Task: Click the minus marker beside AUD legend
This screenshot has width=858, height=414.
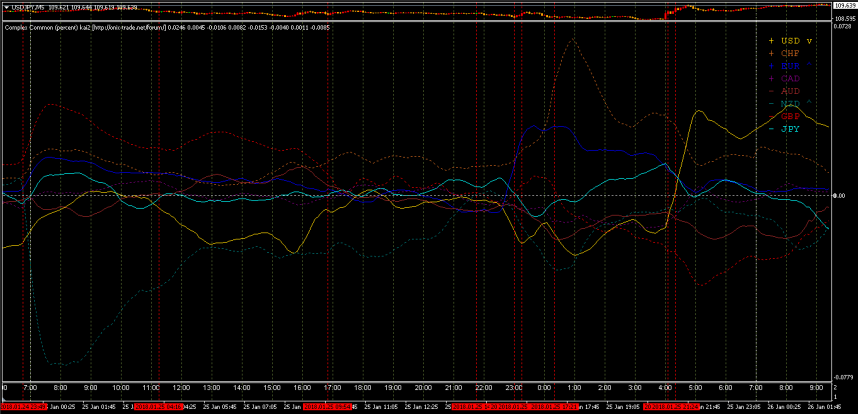Action: click(x=770, y=91)
